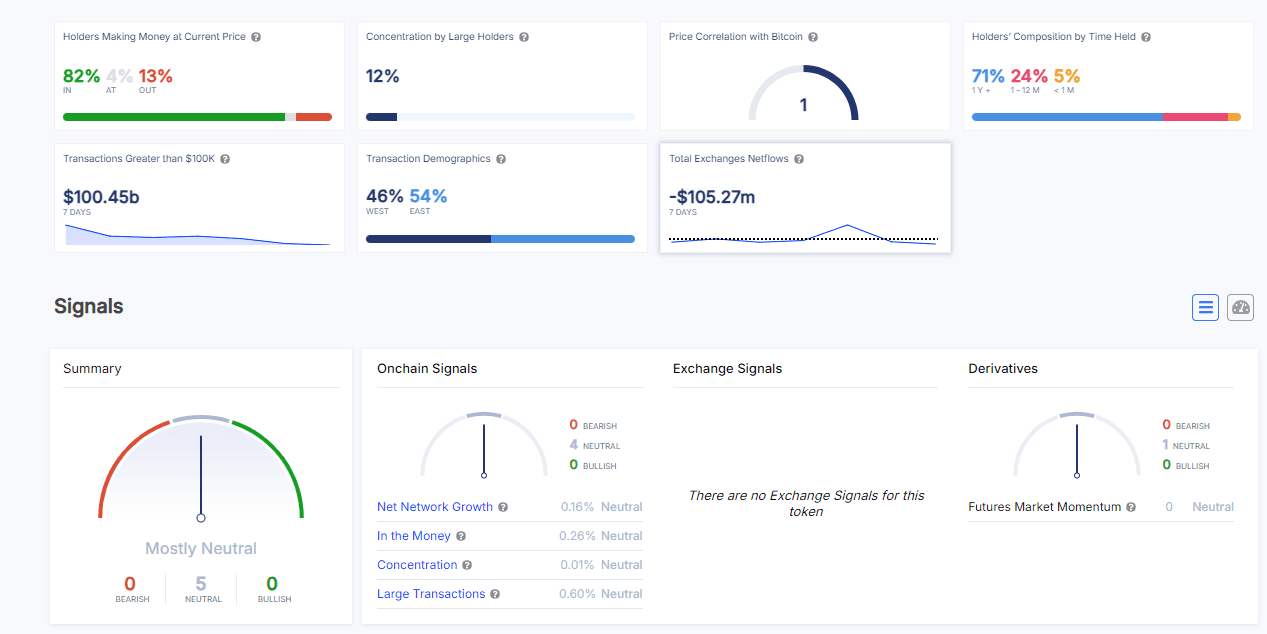Click the East segment of Transaction Demographics bar
This screenshot has width=1267, height=634.
click(562, 239)
